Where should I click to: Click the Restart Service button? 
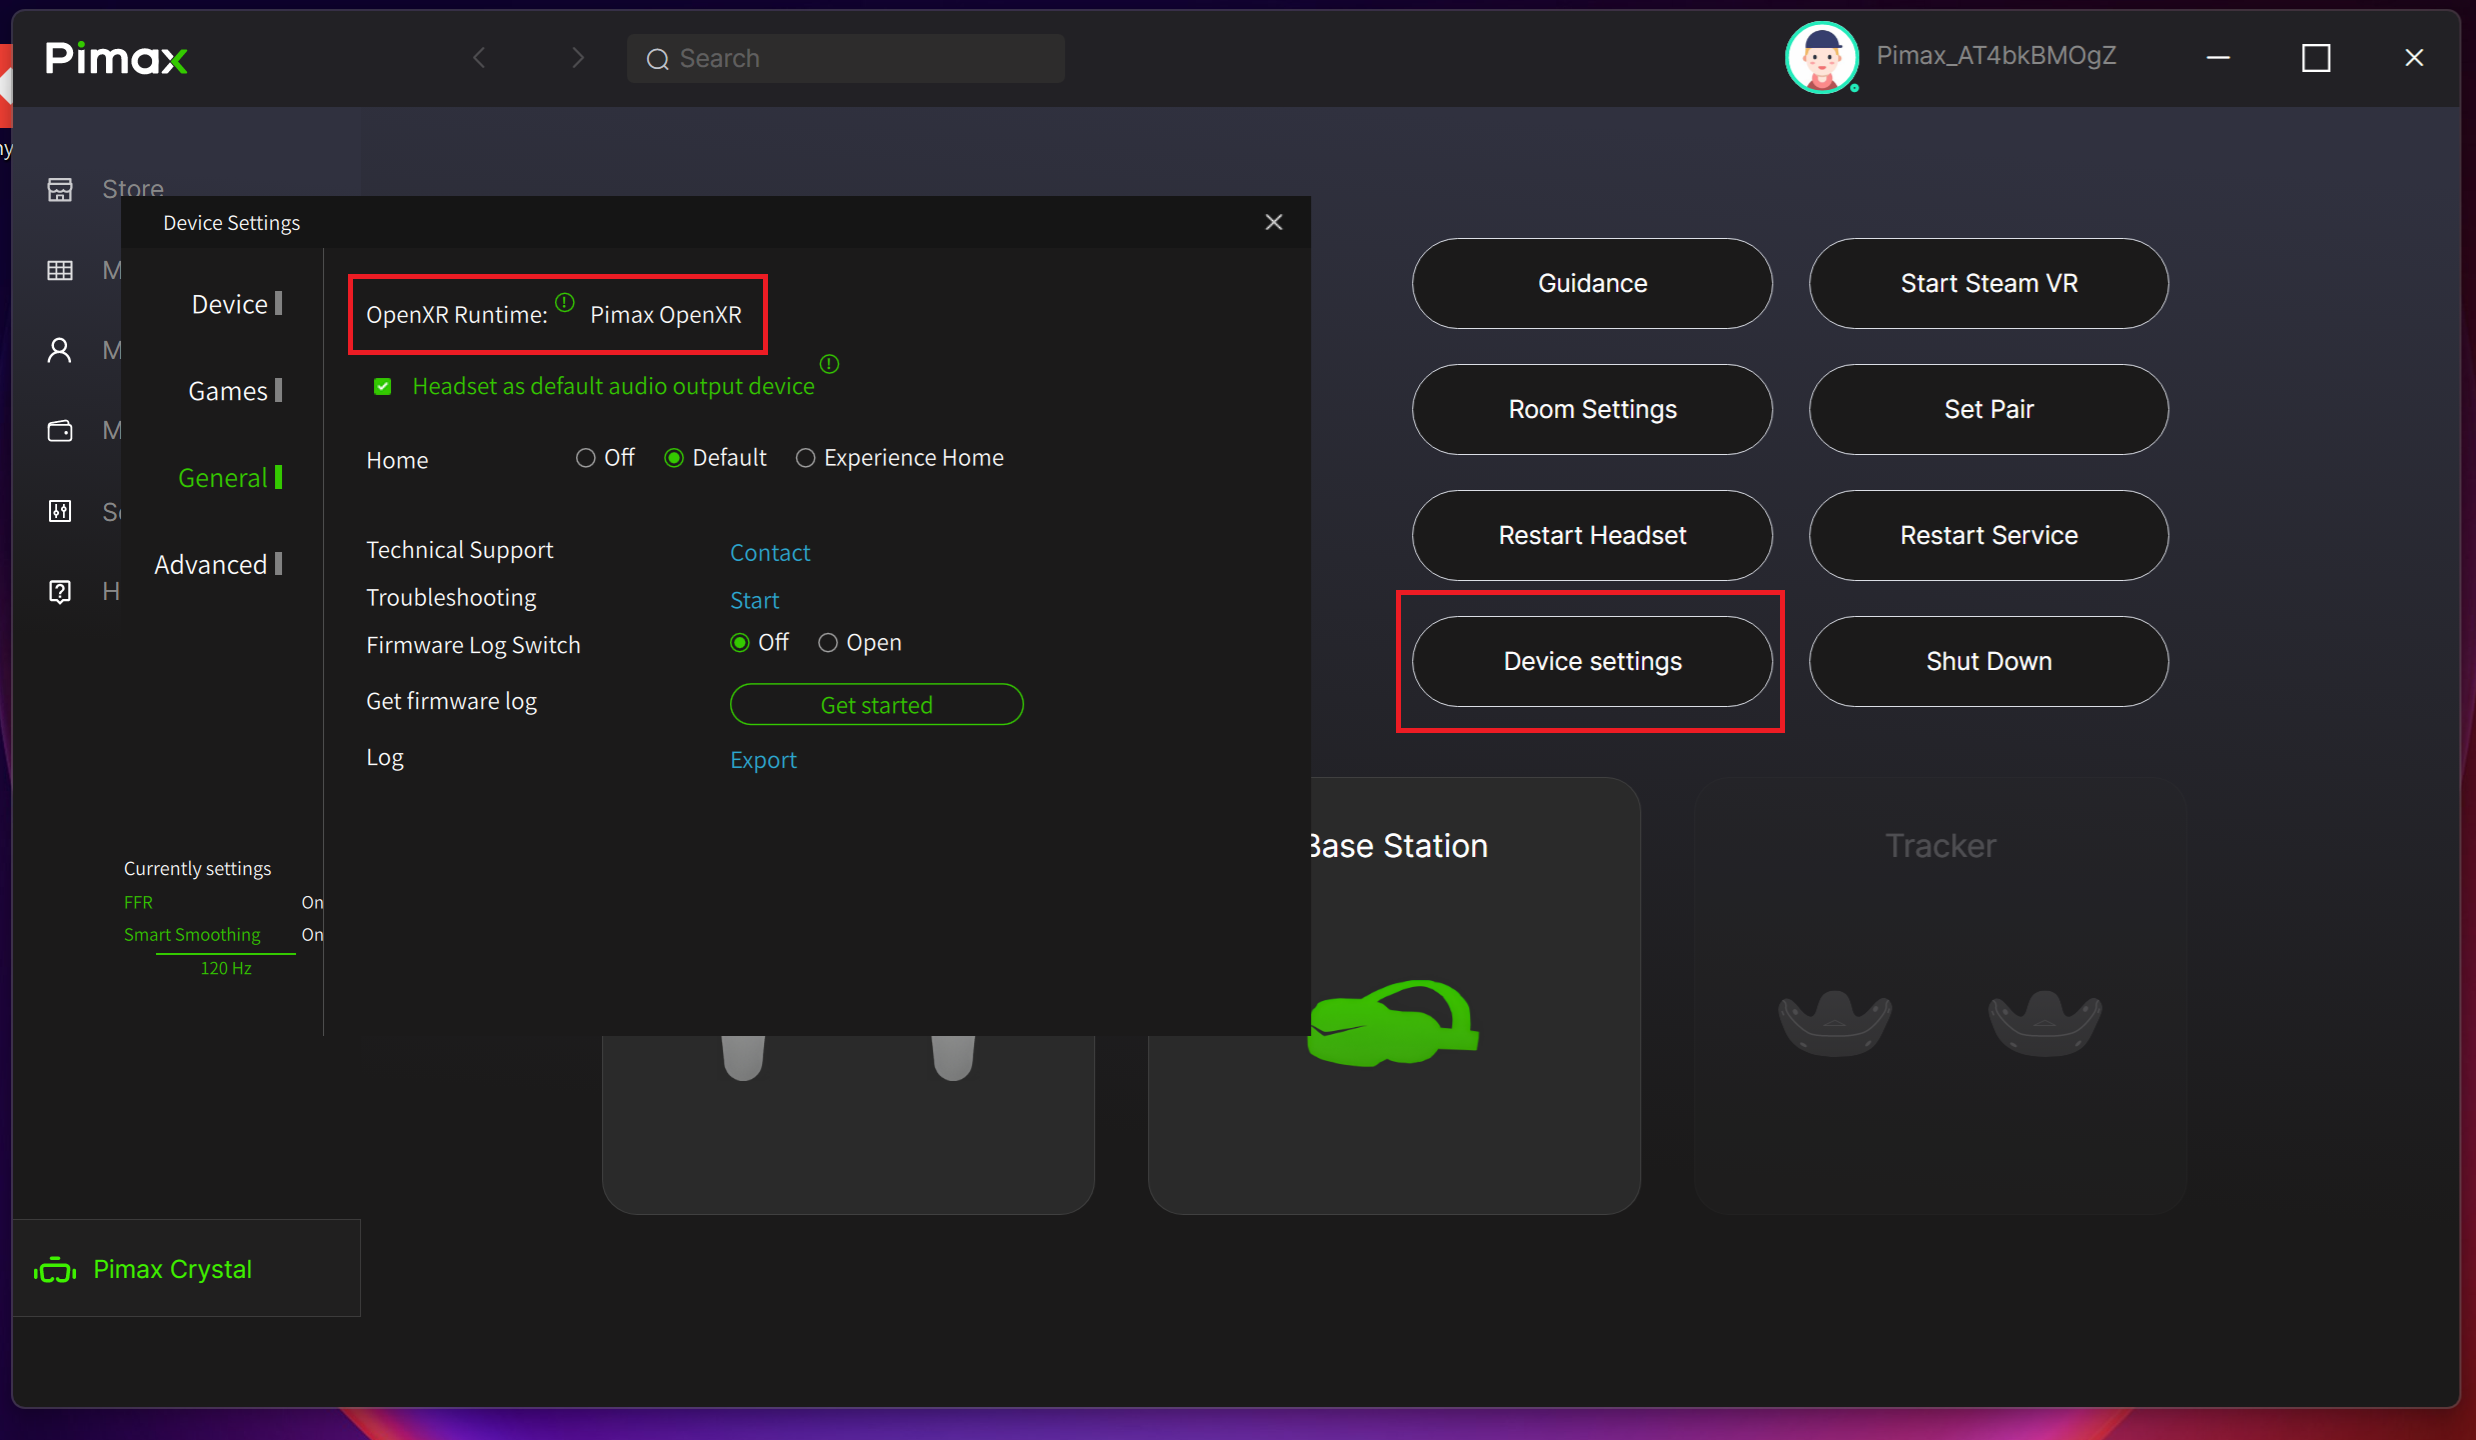pos(1988,536)
